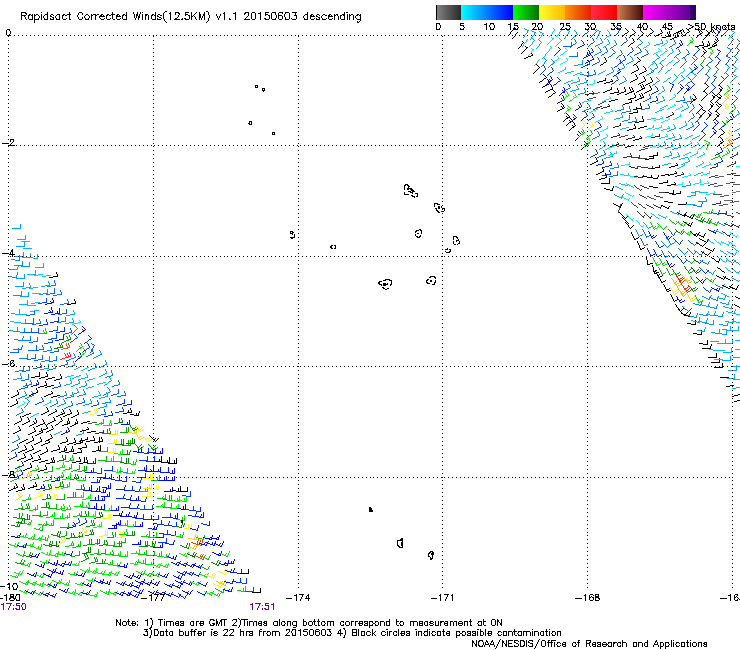This screenshot has height=650, width=740.
Task: Click the latitude axis label '-2'
Action: (8, 143)
